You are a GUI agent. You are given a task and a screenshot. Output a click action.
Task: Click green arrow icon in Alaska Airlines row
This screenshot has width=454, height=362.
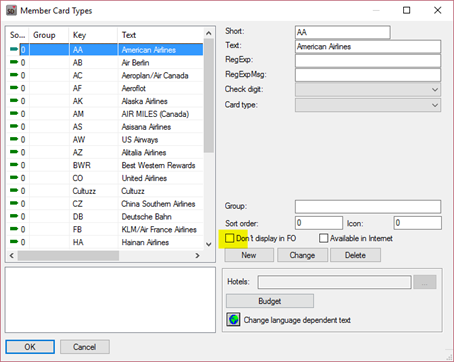click(x=14, y=100)
